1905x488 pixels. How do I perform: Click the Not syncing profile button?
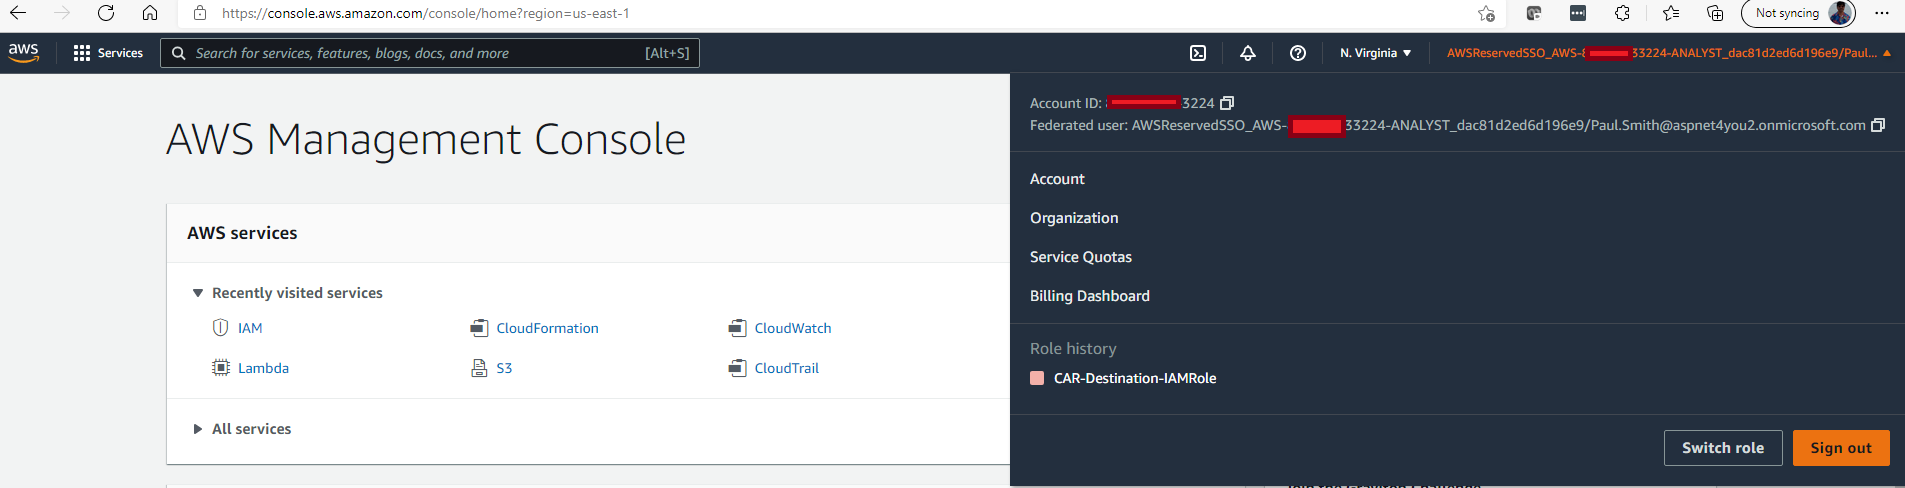pyautogui.click(x=1798, y=13)
